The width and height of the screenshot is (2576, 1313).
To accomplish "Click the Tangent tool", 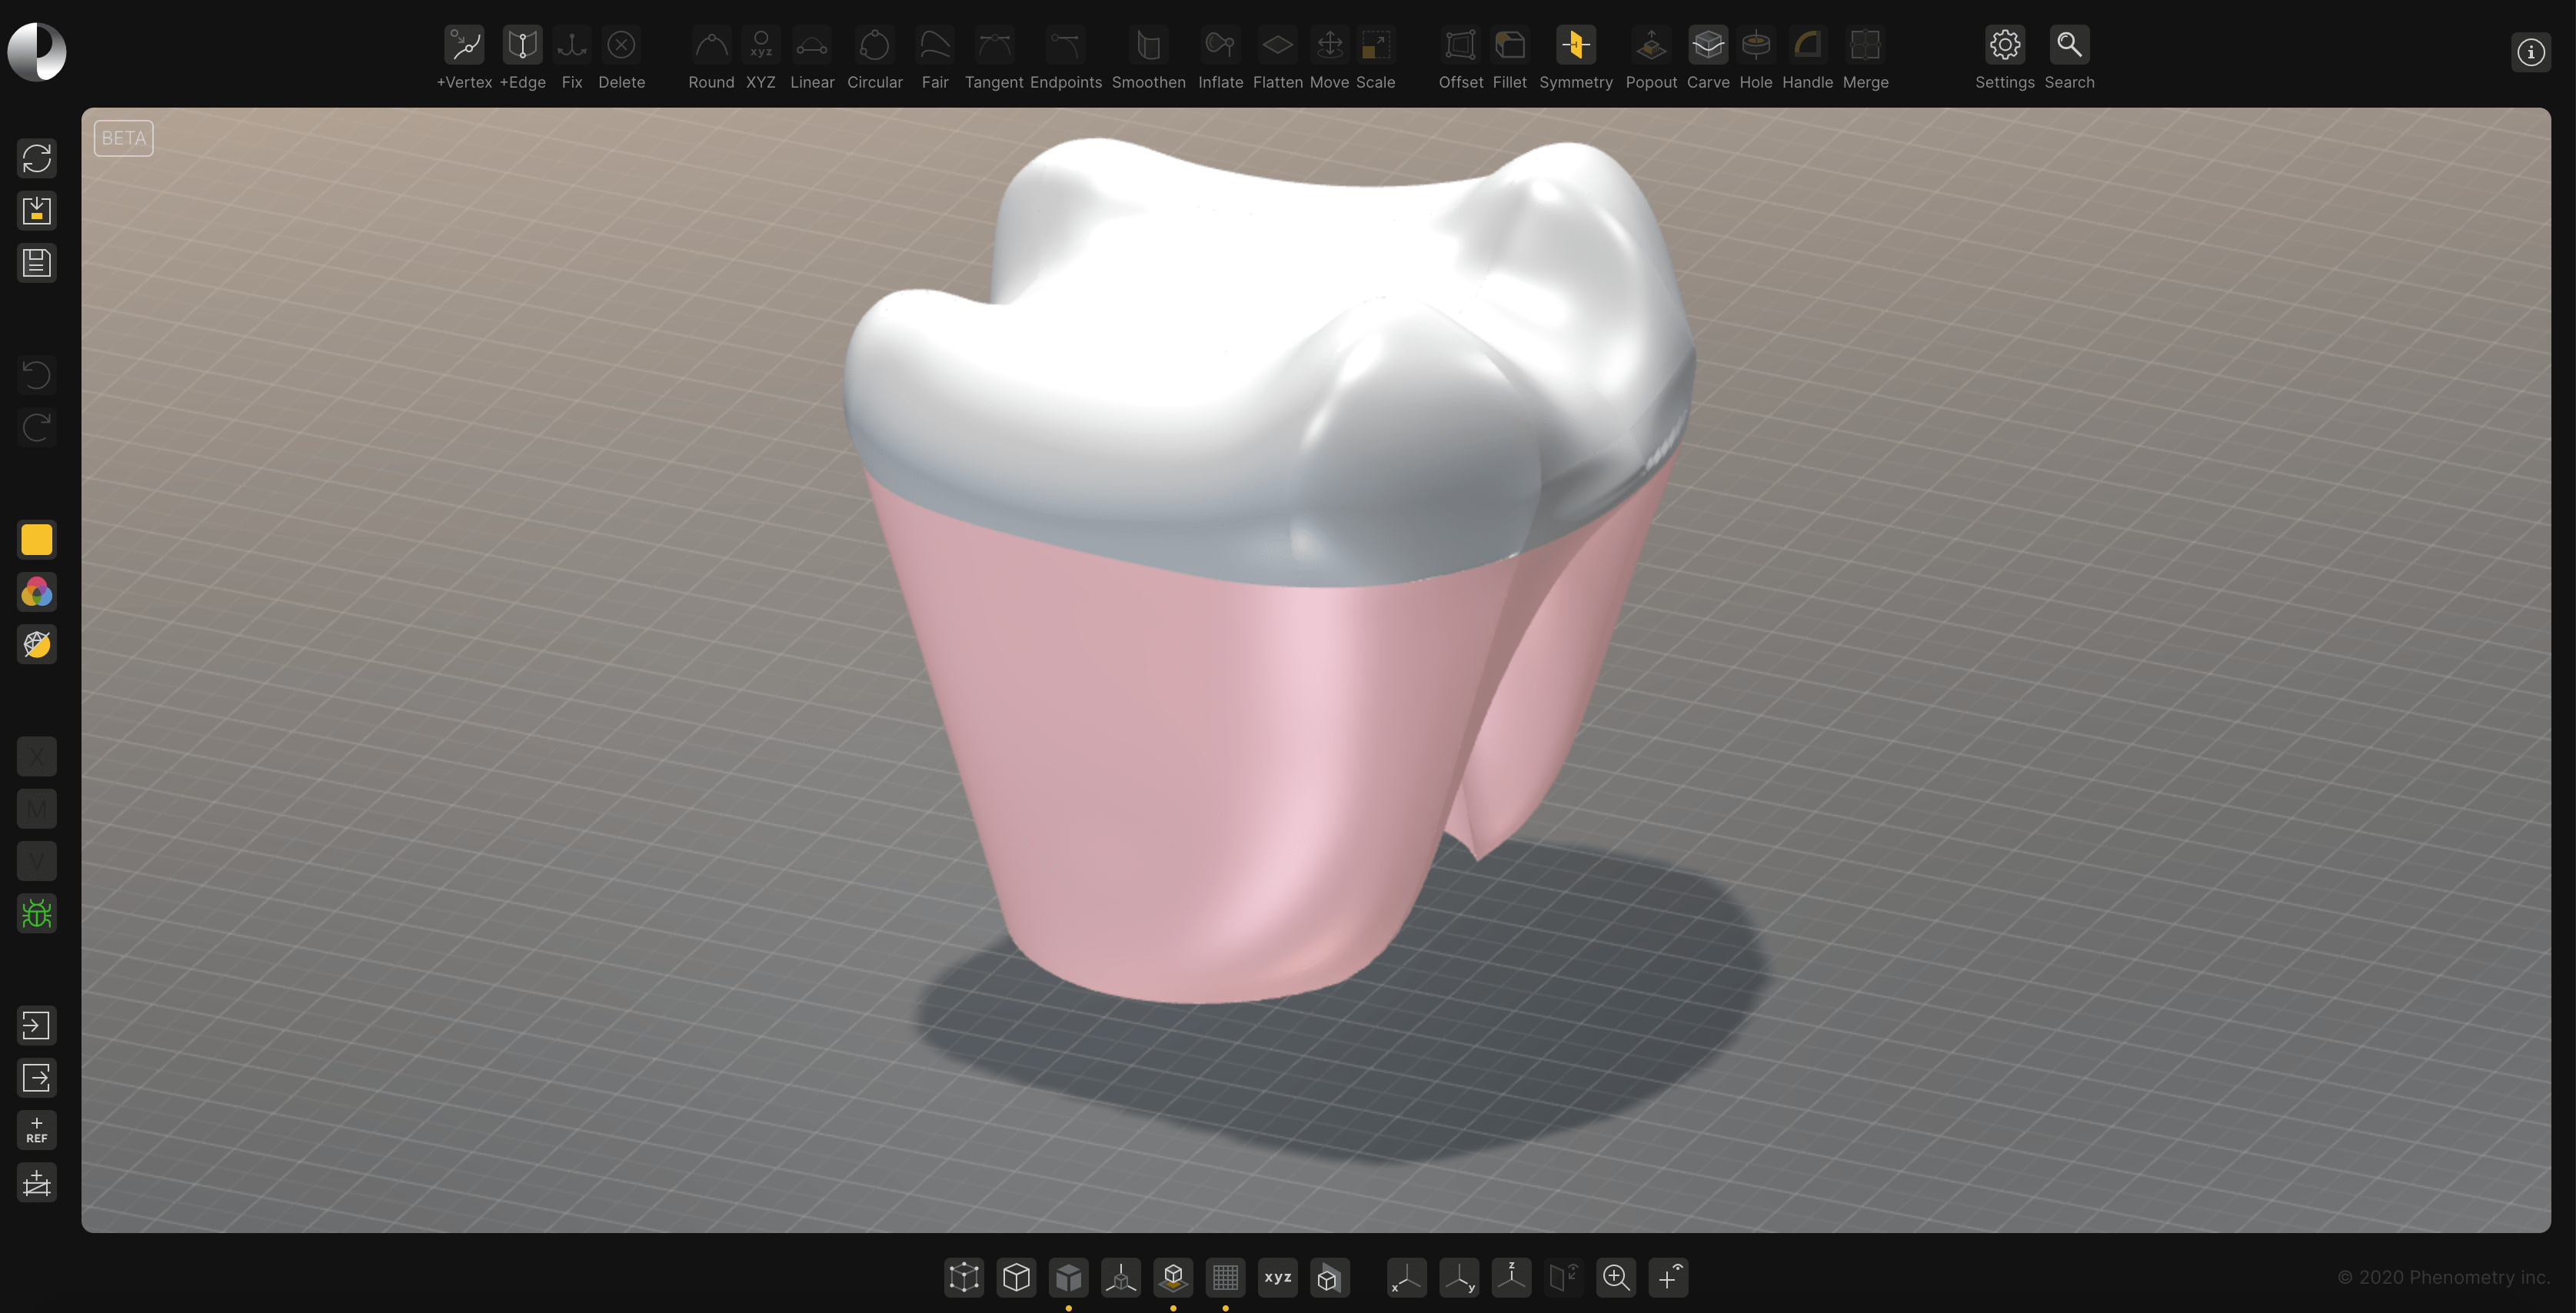I will coord(994,45).
